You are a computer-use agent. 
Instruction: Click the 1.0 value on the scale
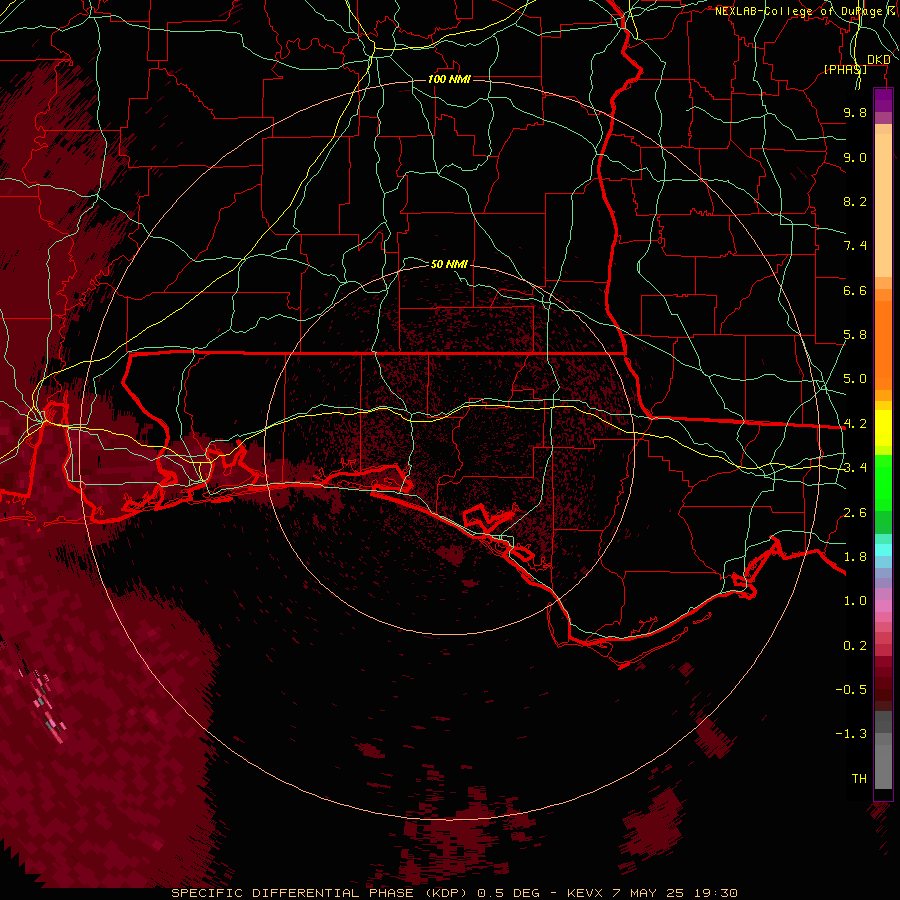tap(855, 601)
